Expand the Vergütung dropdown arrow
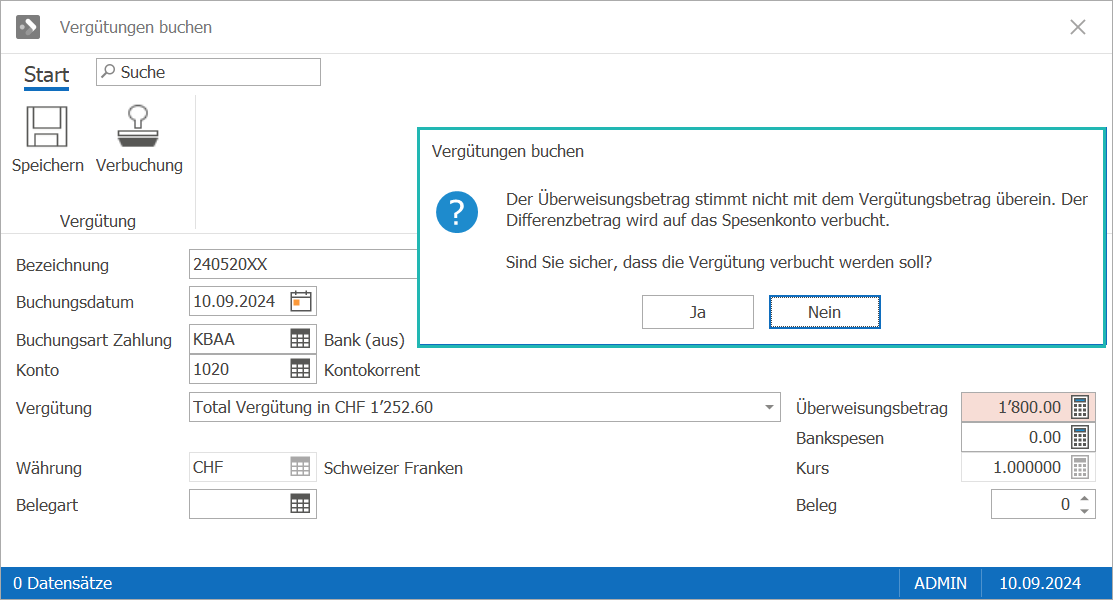 [x=769, y=407]
